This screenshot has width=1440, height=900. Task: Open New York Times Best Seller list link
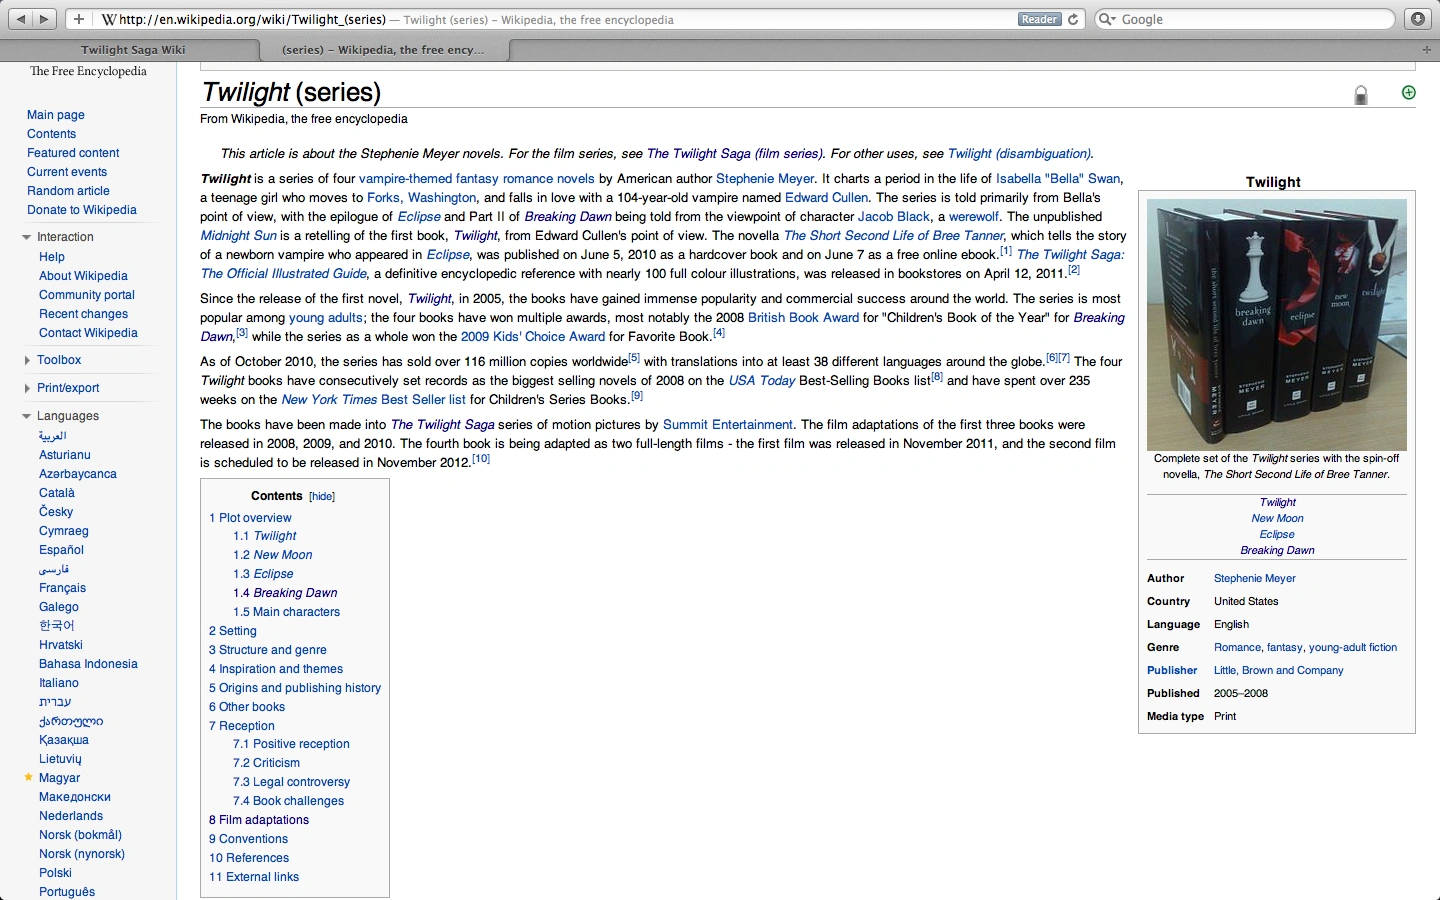pos(374,400)
